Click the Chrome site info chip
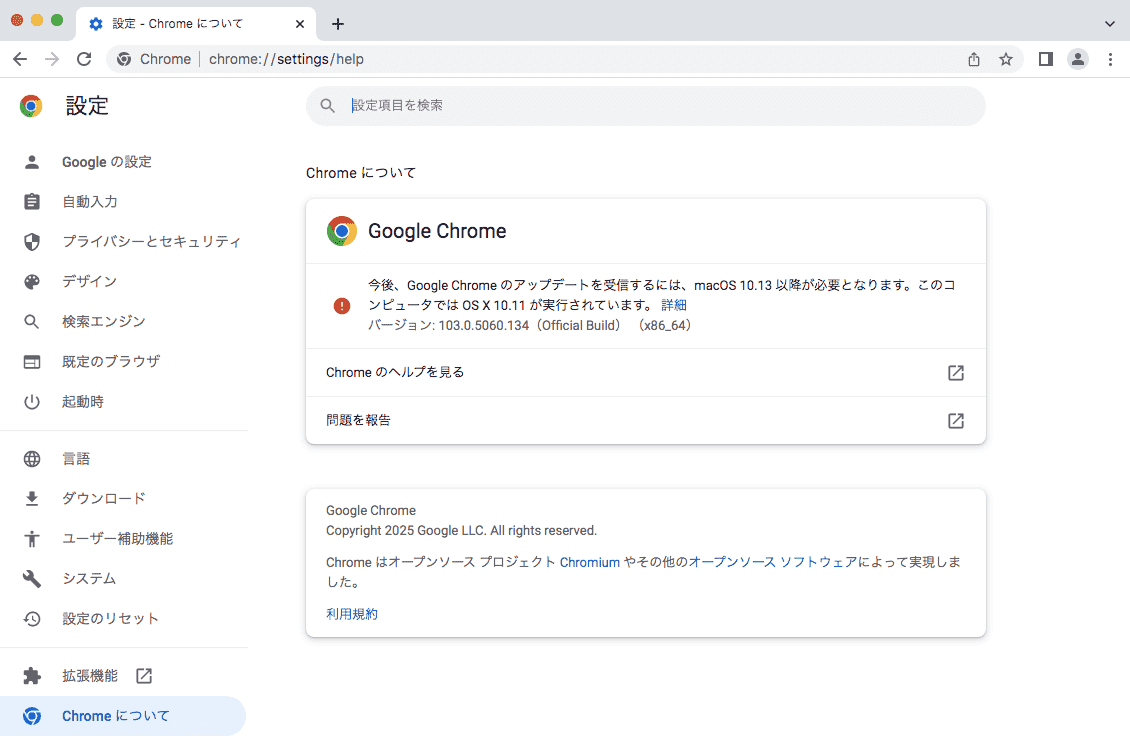Screen dimensions: 1130x756 pos(154,59)
